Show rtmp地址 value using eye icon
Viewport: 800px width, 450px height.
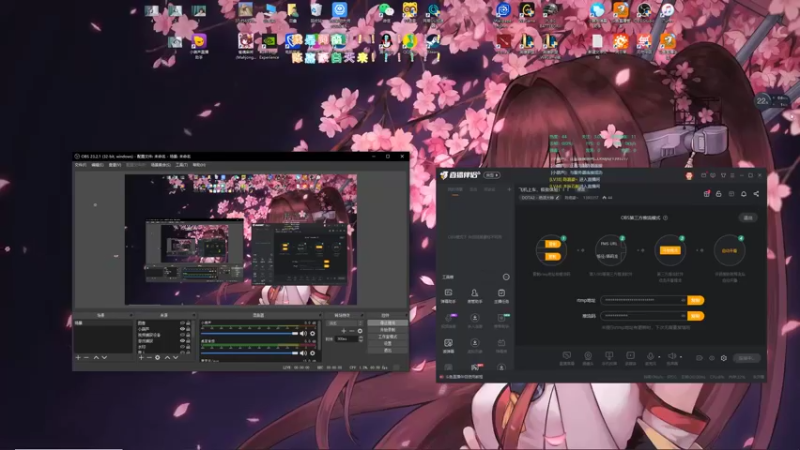point(683,301)
